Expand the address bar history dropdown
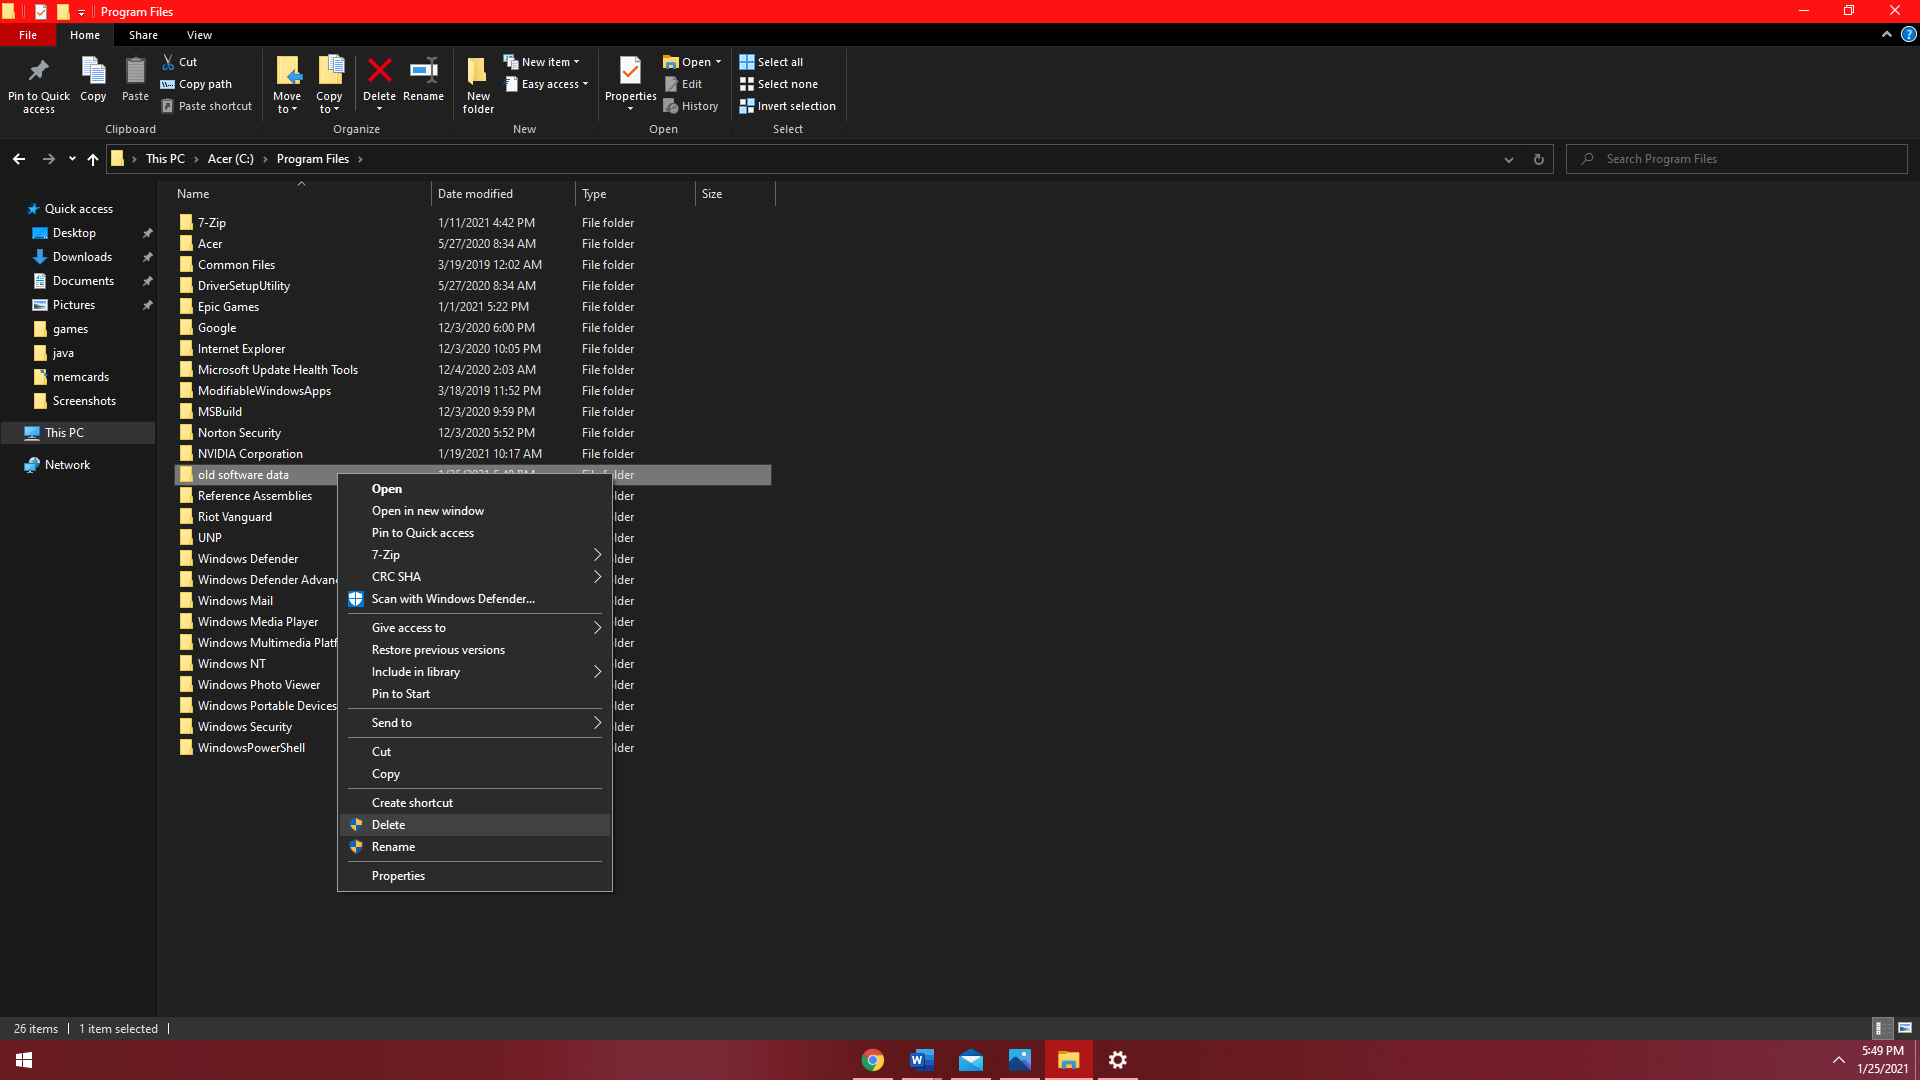This screenshot has height=1080, width=1920. click(x=1509, y=159)
